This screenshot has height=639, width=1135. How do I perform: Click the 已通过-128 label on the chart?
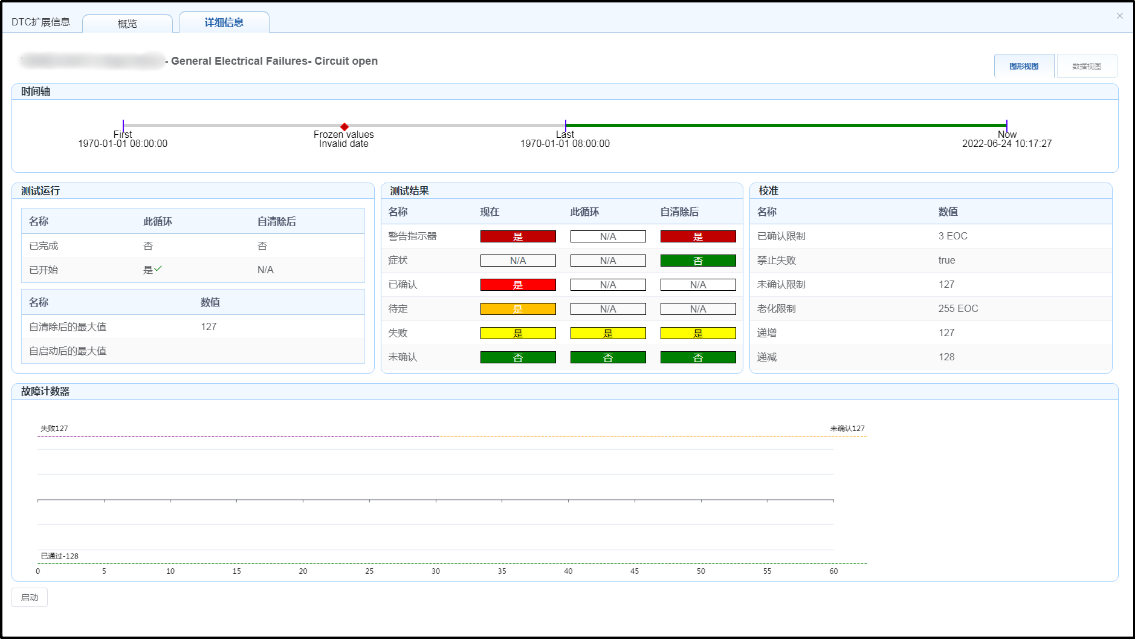tap(59, 556)
